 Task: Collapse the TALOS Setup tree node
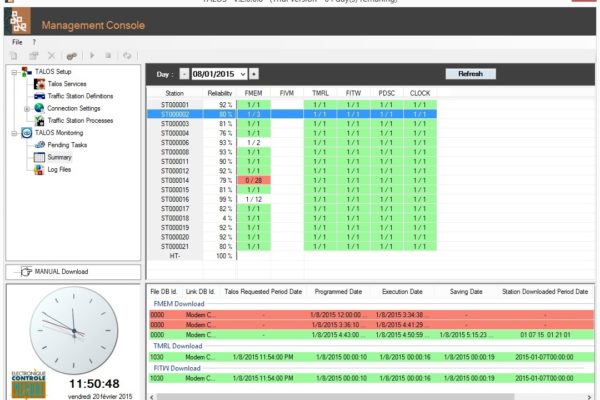click(14, 72)
